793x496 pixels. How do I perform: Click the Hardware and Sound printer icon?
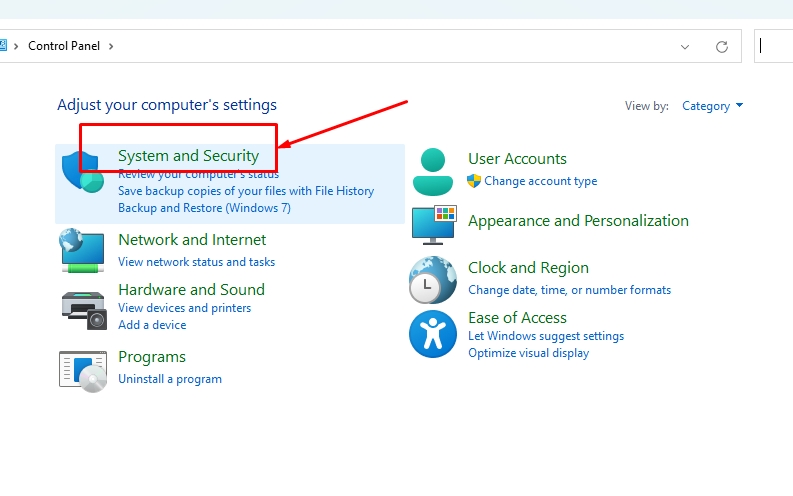click(x=84, y=310)
